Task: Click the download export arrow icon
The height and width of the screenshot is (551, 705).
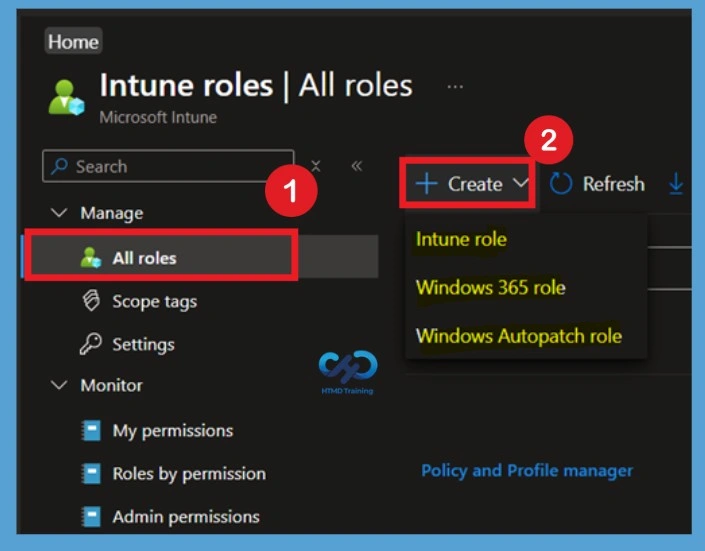Action: pyautogui.click(x=676, y=184)
